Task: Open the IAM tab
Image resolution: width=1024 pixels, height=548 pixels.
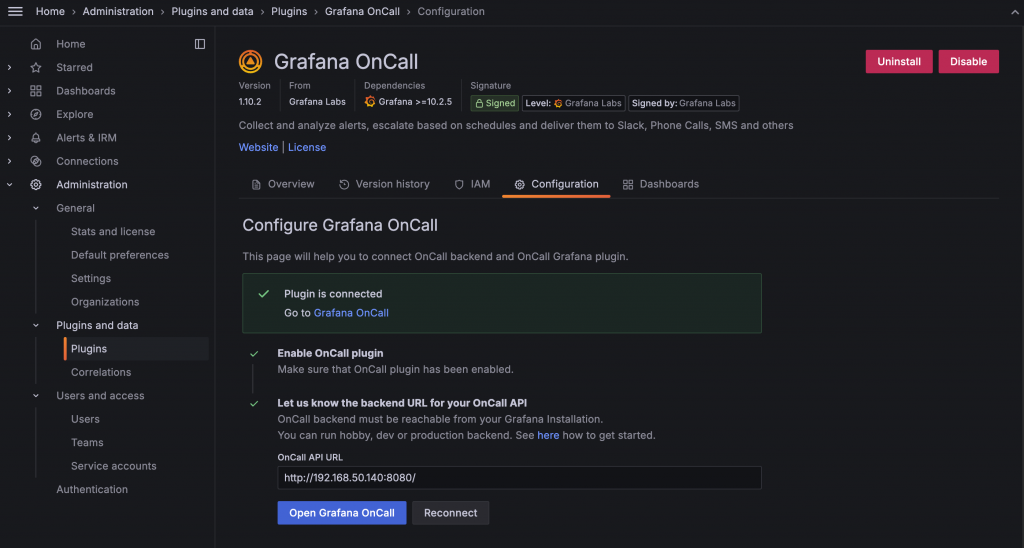Action: pos(472,184)
